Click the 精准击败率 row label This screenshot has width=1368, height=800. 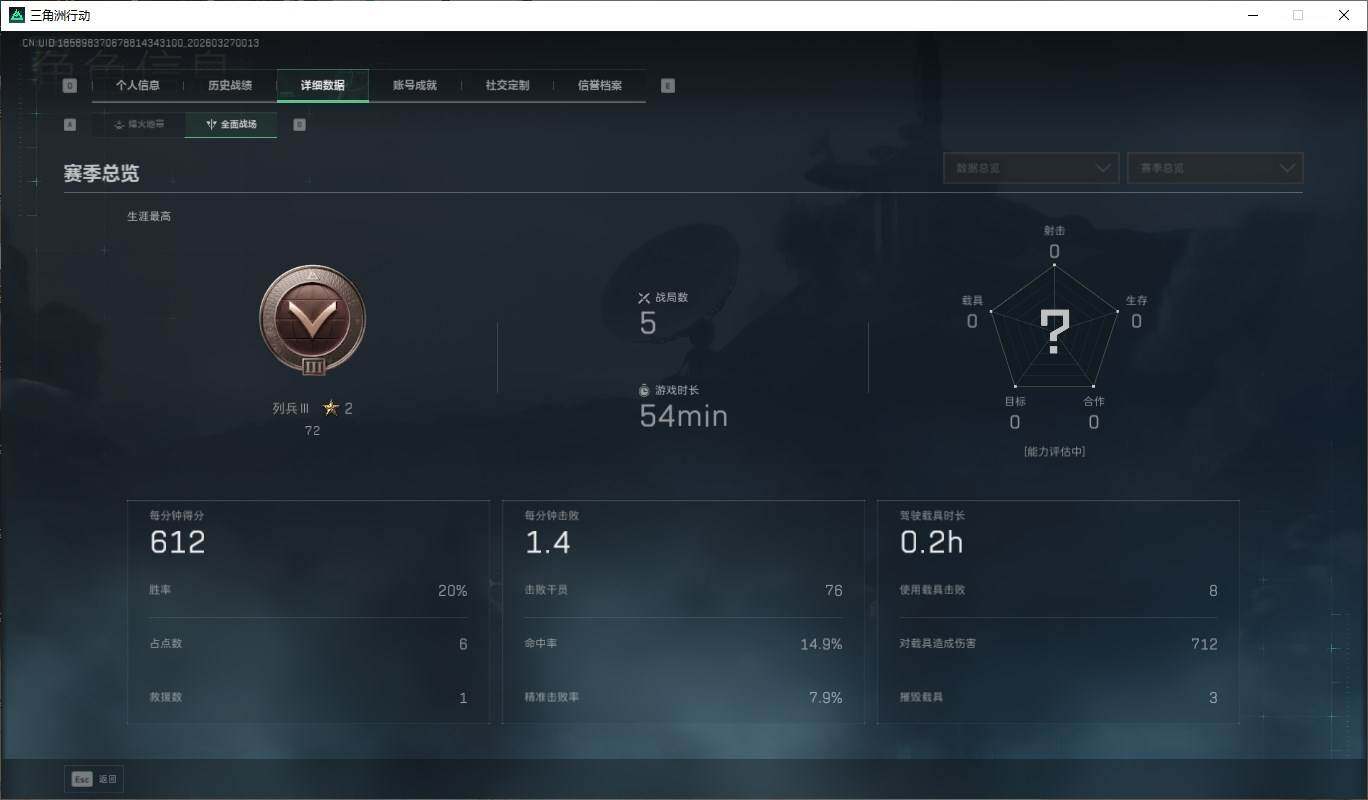[x=552, y=697]
